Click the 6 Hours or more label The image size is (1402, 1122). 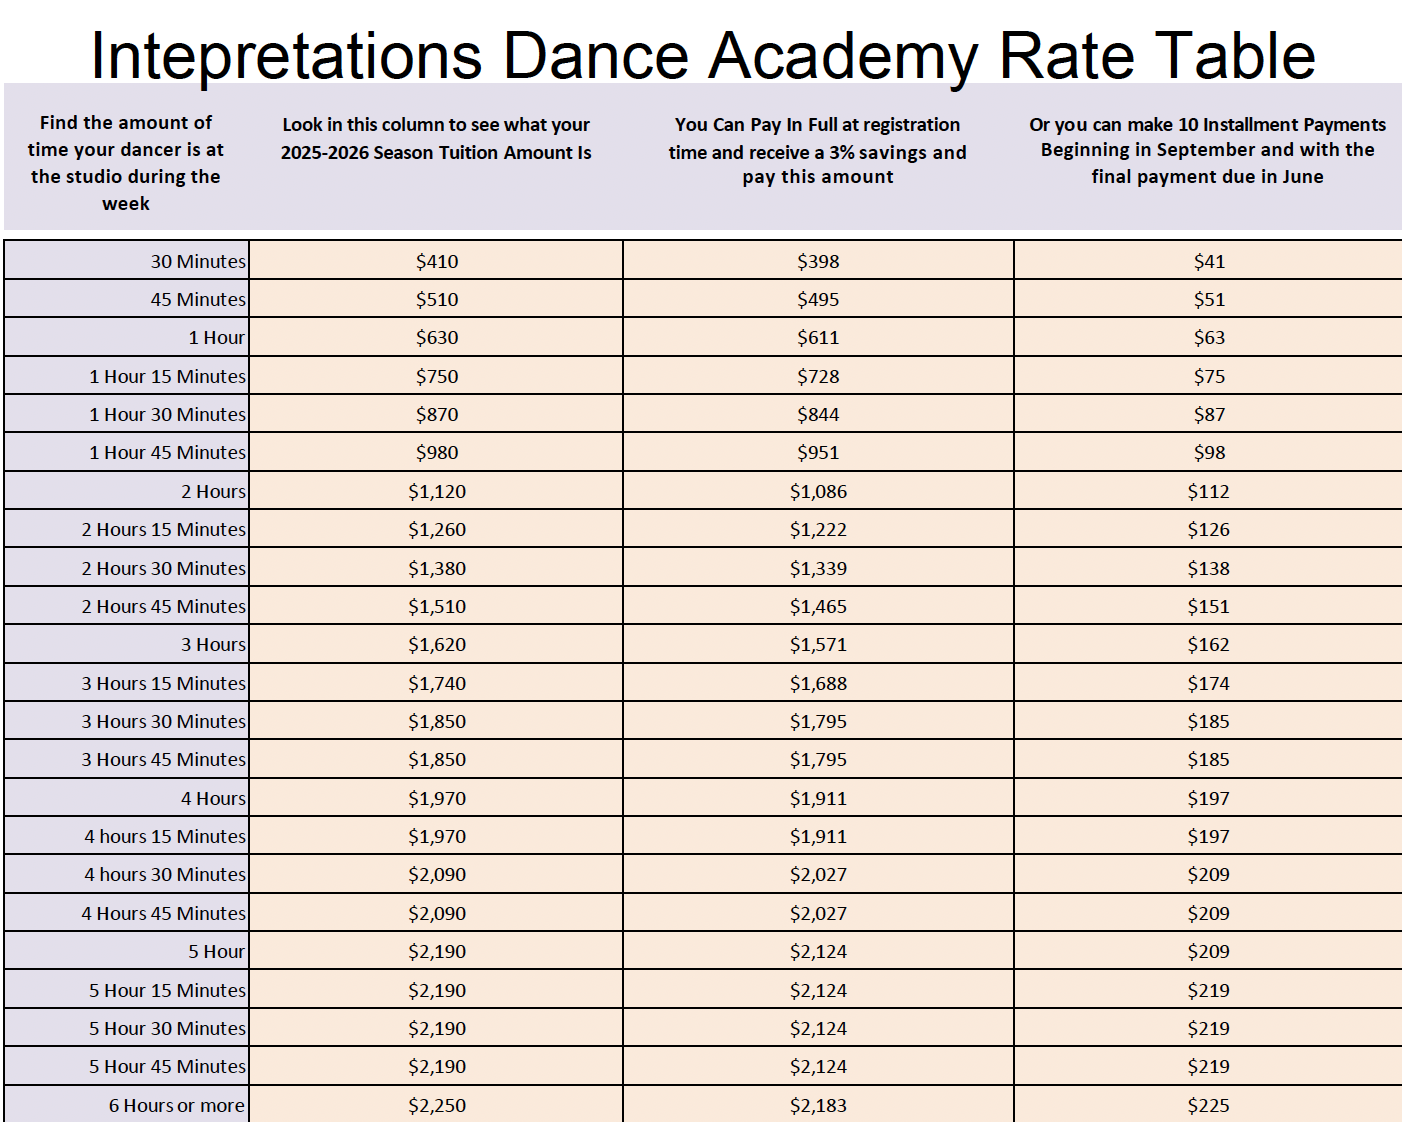176,1105
